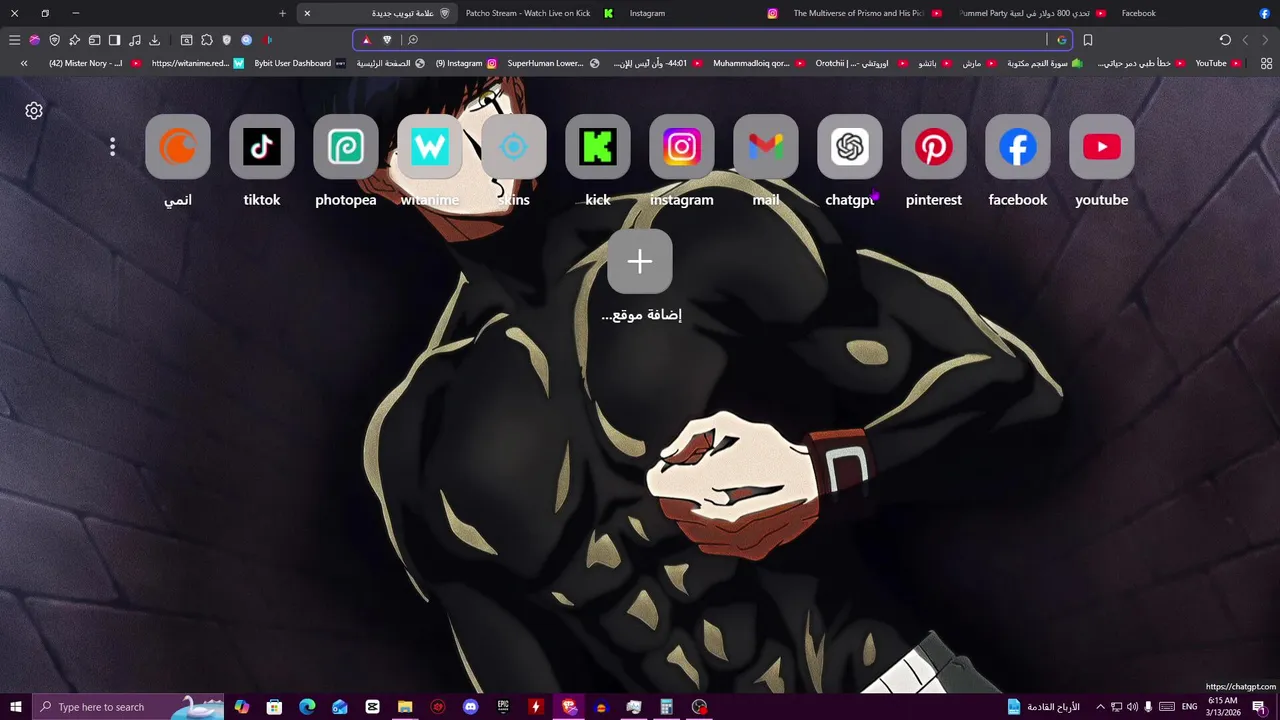Open Epic Games Launcher from taskbar
This screenshot has height=720, width=1280.
click(x=503, y=707)
